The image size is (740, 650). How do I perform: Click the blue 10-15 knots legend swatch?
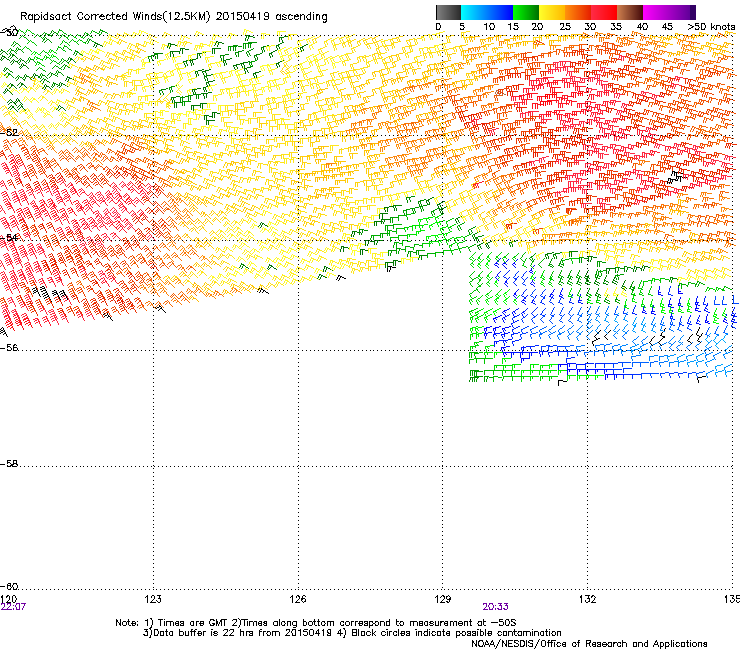pos(500,12)
